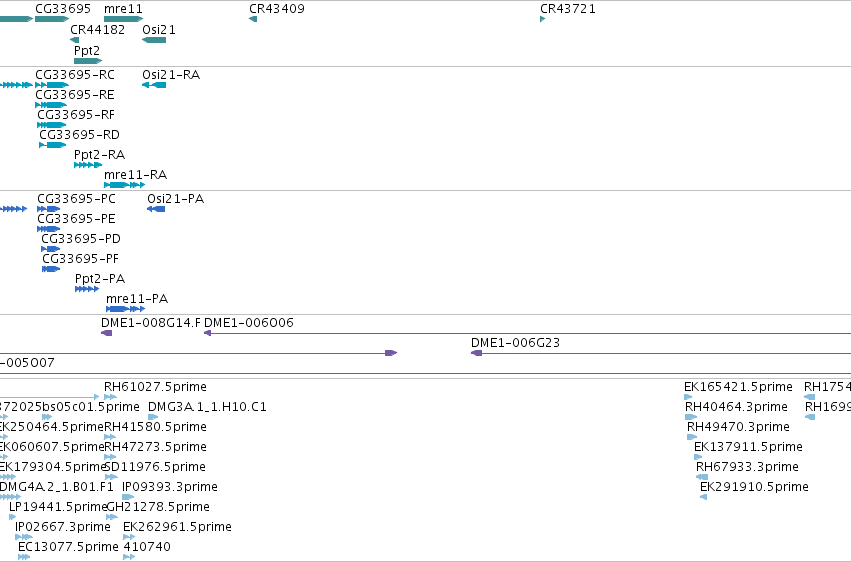
Task: Click the GH21278.5prime EST
Action: [x=112, y=517]
